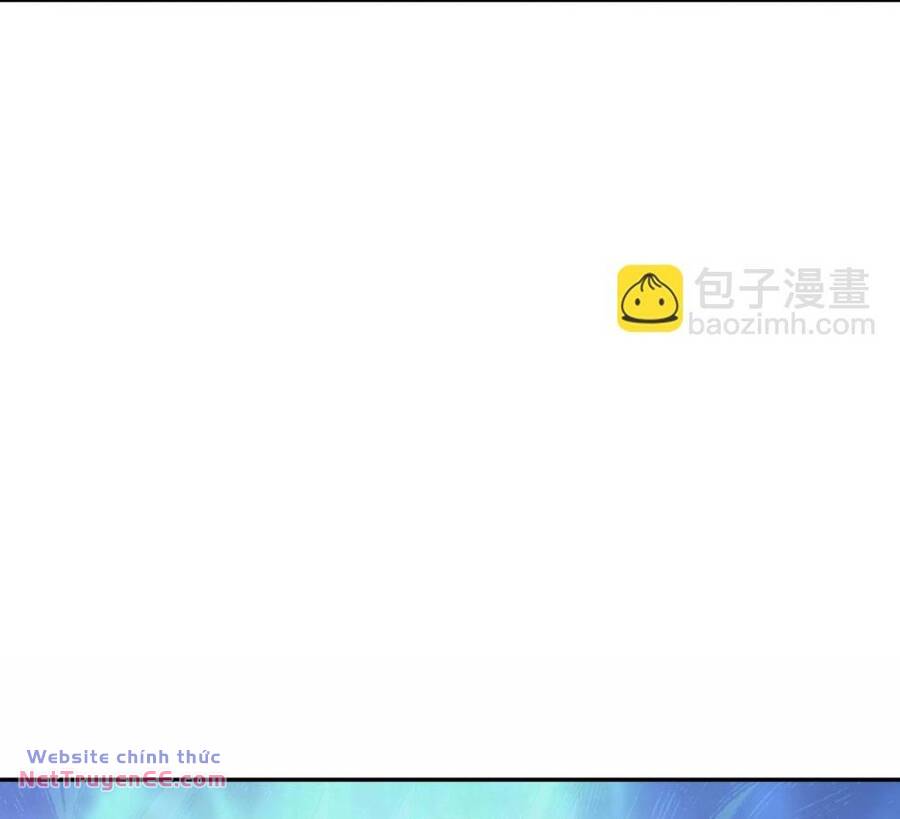Click the 包 character in watermark
Viewport: 900px width, 819px height.
715,289
